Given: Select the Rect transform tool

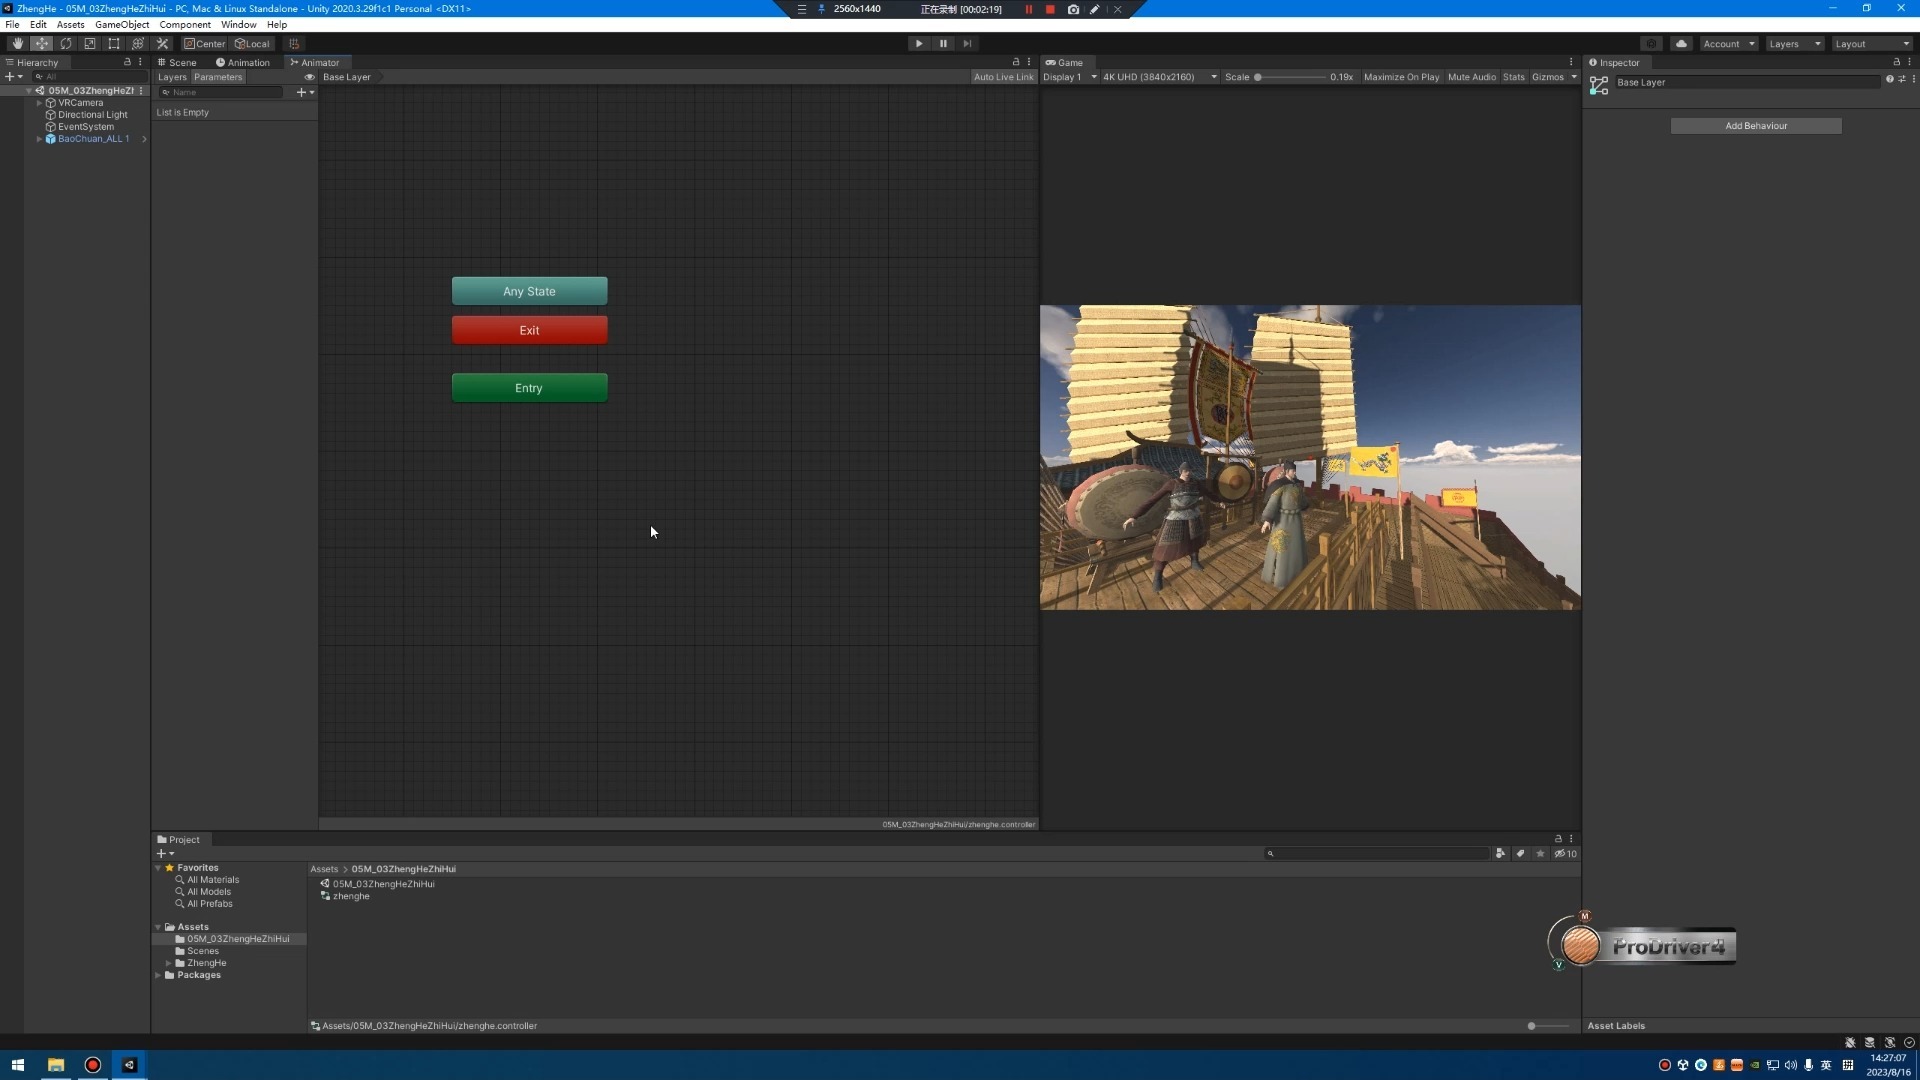Looking at the screenshot, I should tap(113, 44).
